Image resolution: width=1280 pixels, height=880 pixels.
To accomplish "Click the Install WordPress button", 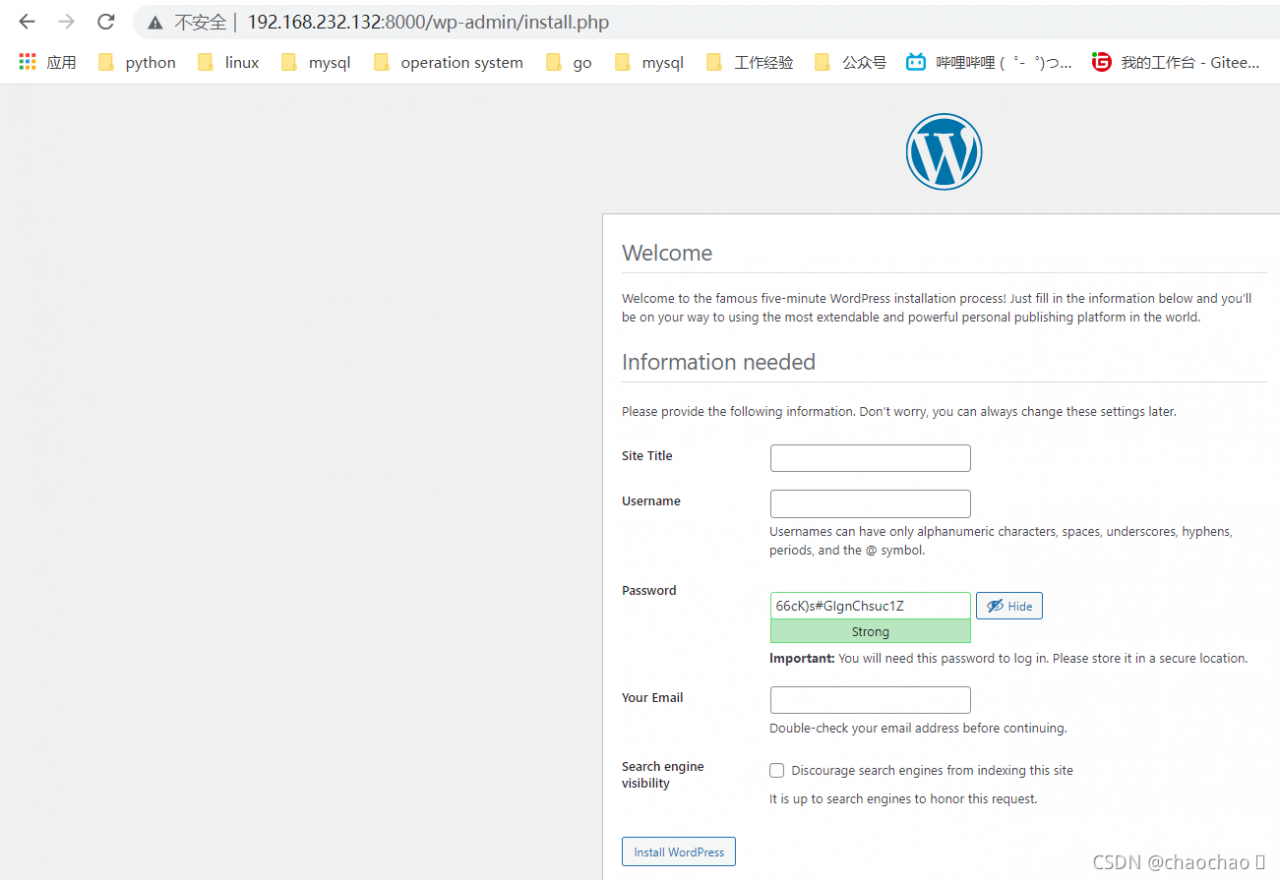I will pos(679,852).
